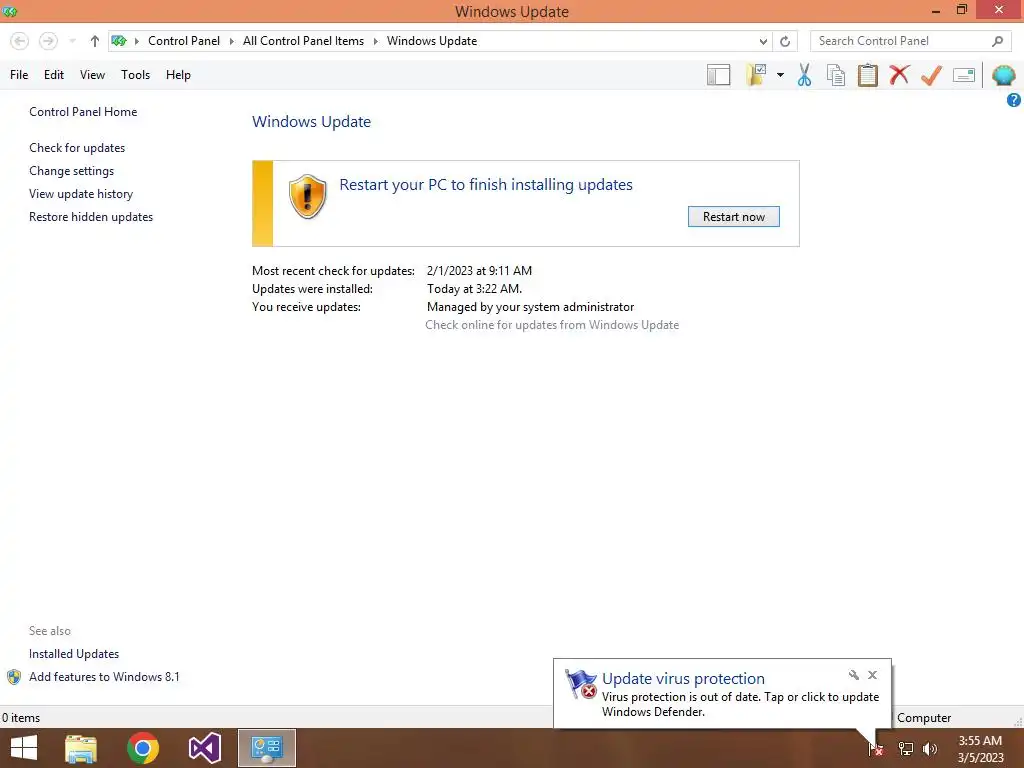Image resolution: width=1024 pixels, height=768 pixels.
Task: Open recent locations dropdown arrow
Action: pyautogui.click(x=72, y=41)
